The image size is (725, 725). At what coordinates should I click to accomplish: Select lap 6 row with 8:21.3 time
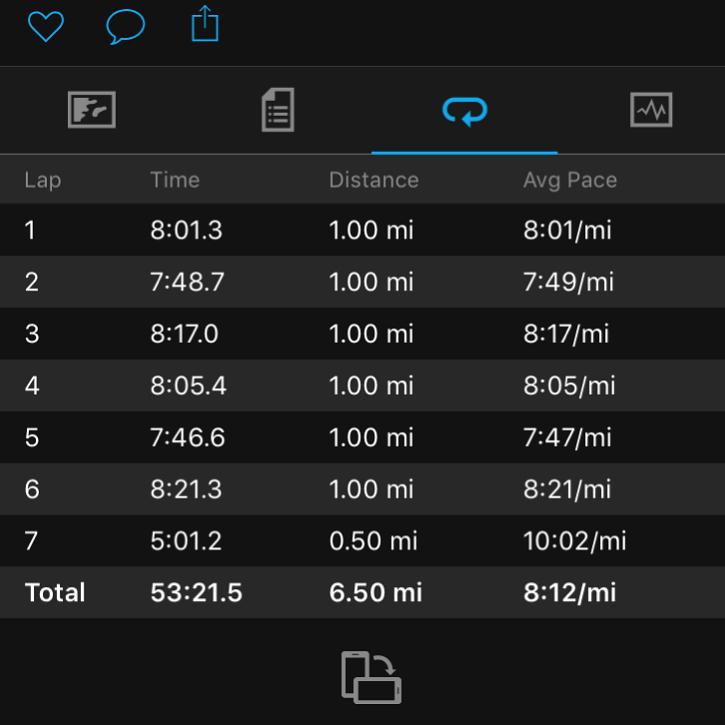pyautogui.click(x=362, y=489)
